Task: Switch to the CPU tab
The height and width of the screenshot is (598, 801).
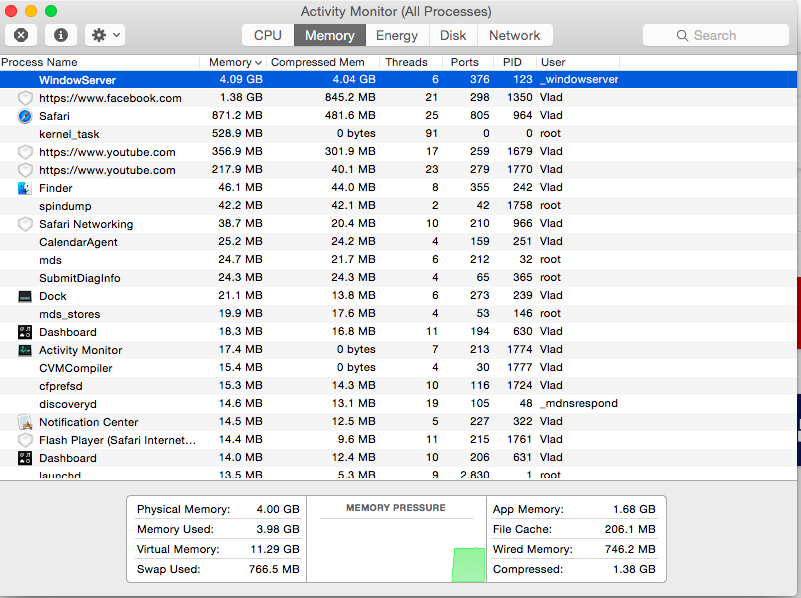Action: [x=268, y=35]
